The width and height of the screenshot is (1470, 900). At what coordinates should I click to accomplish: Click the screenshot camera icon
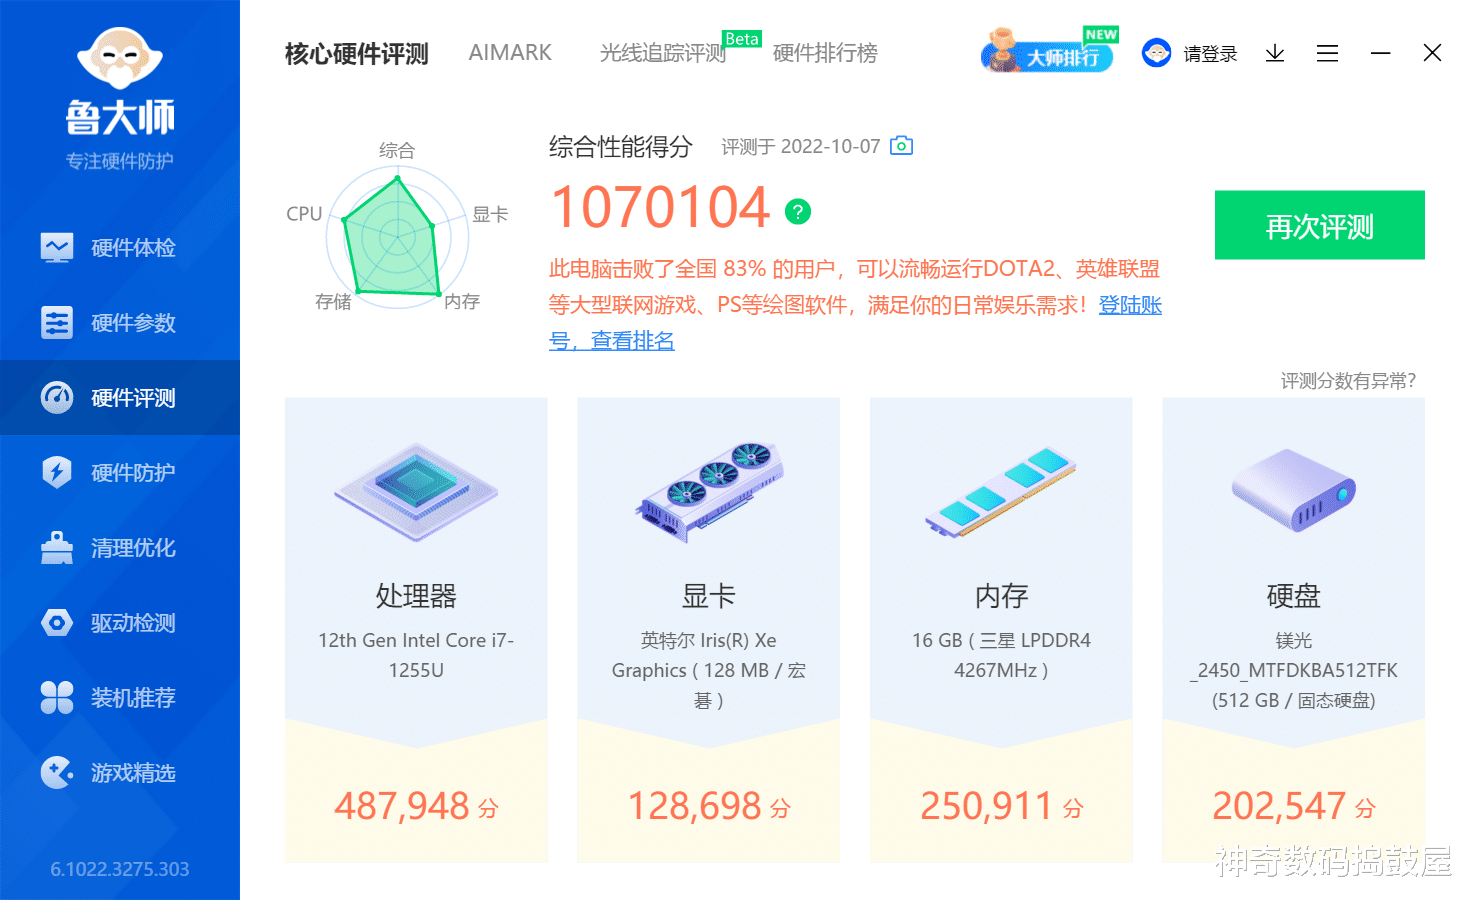[x=901, y=146]
